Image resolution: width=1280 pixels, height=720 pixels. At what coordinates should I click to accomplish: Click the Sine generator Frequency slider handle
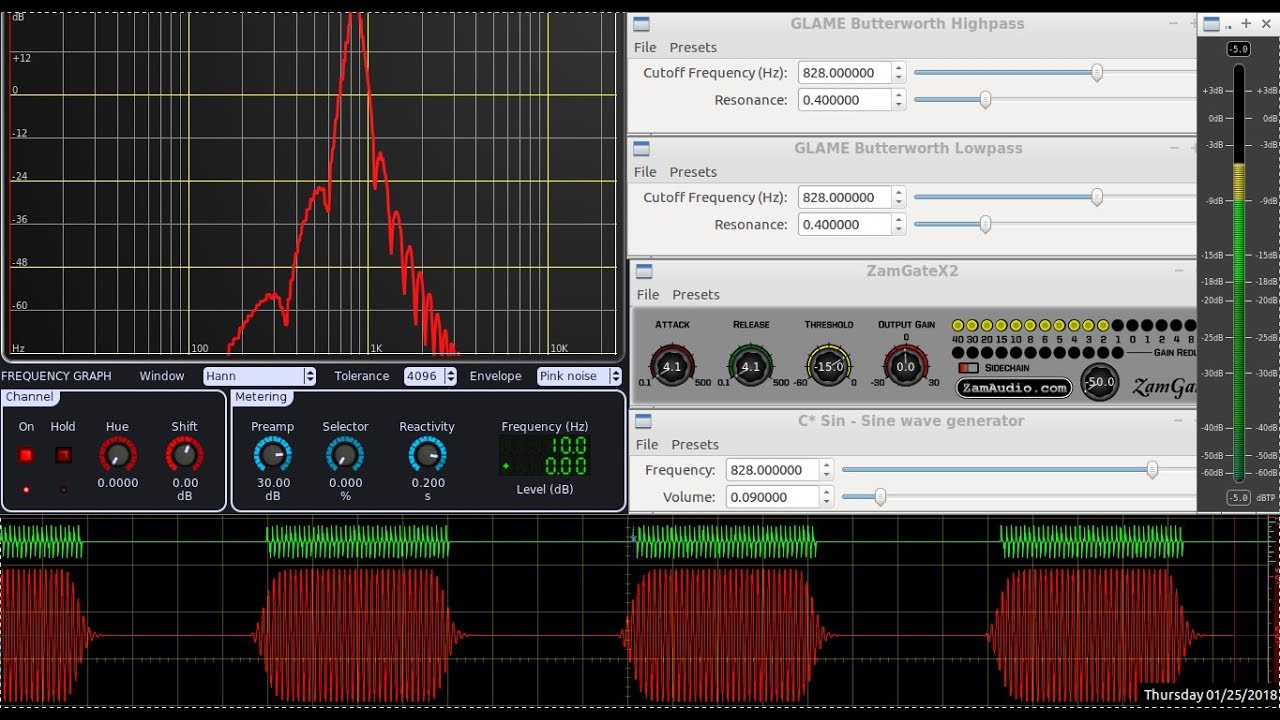(x=1152, y=469)
